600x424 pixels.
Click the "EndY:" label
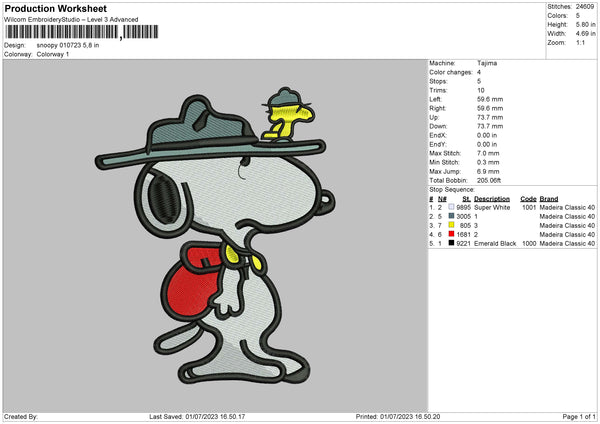point(438,144)
